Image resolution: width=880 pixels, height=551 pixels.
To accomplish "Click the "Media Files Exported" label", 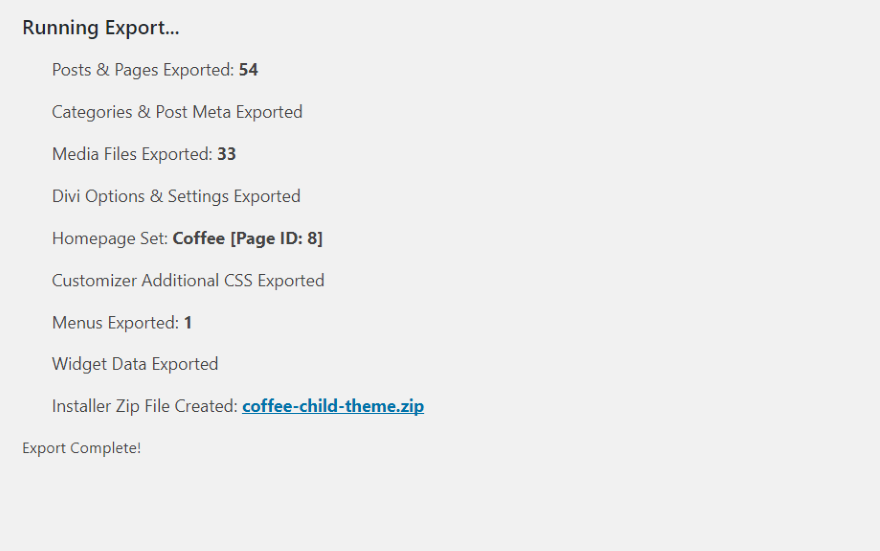I will click(x=131, y=154).
